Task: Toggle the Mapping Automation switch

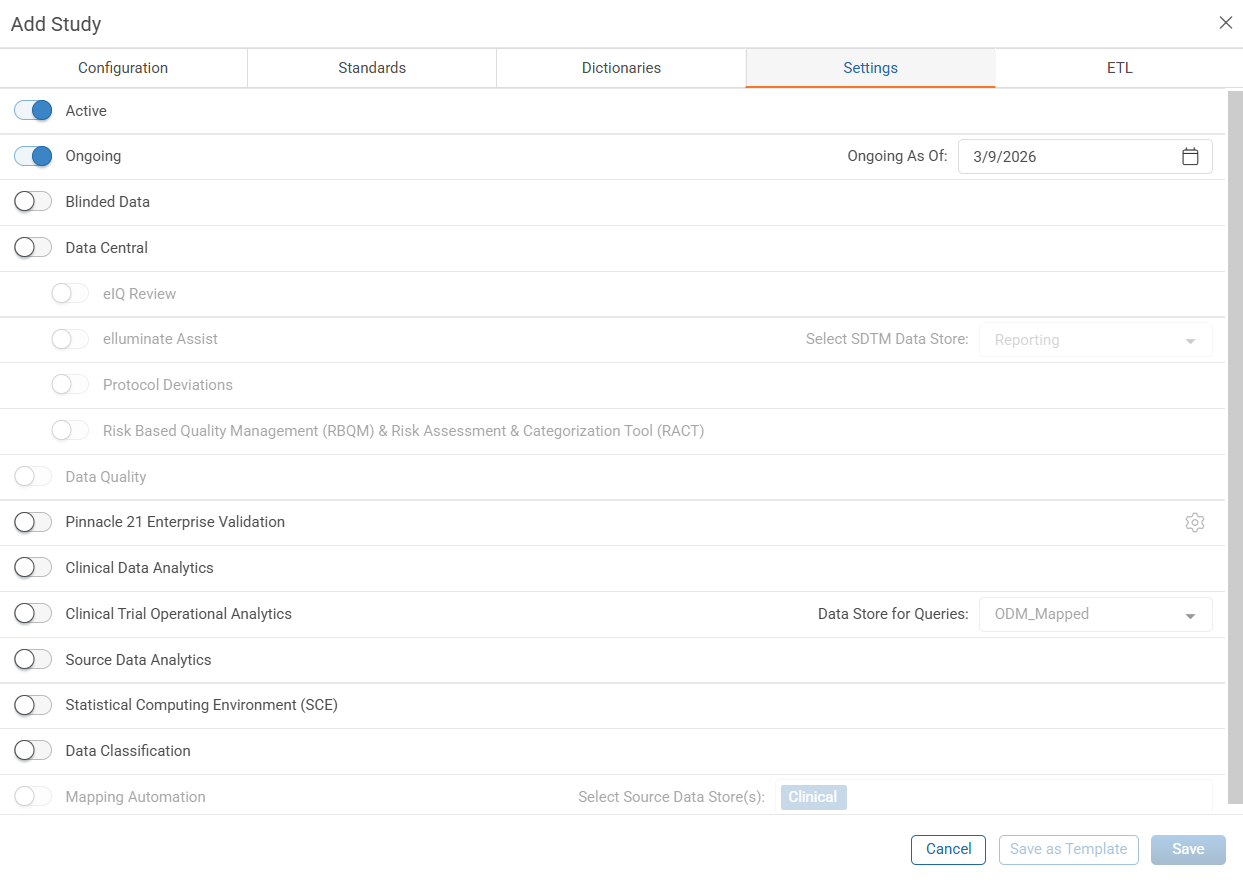Action: (33, 797)
